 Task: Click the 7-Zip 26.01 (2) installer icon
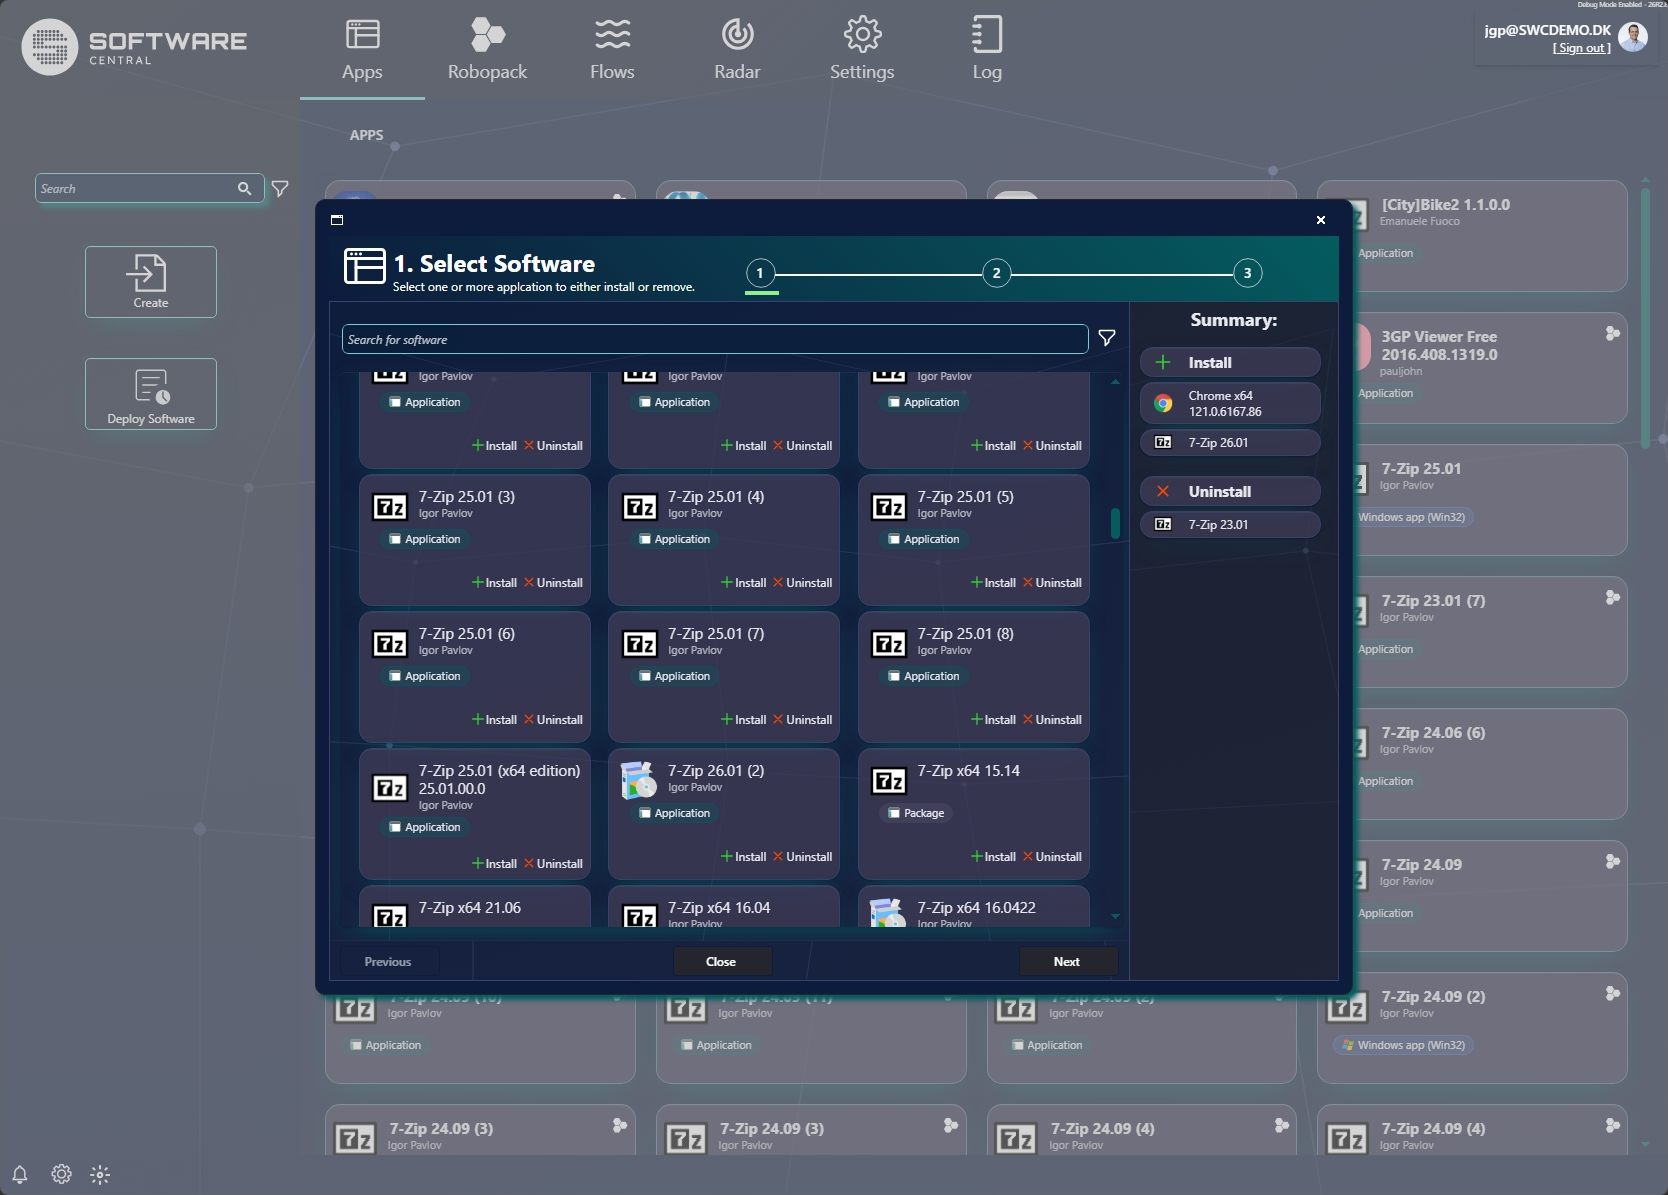(639, 780)
